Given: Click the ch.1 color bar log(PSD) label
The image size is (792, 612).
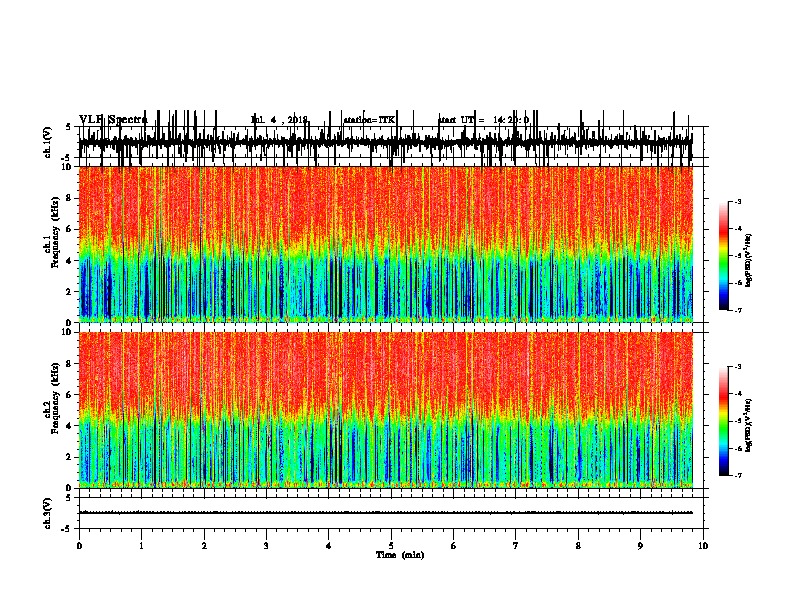Looking at the screenshot, I should pyautogui.click(x=749, y=260).
